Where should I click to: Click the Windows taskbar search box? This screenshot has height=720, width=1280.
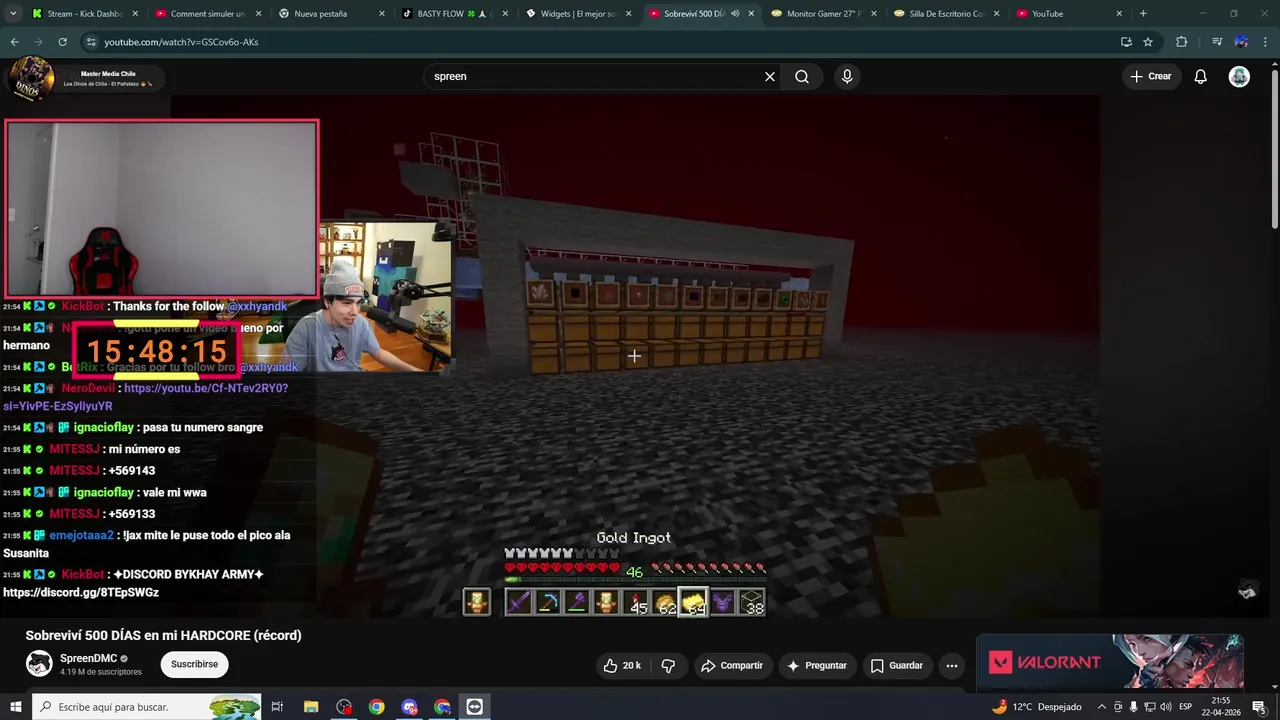click(147, 707)
